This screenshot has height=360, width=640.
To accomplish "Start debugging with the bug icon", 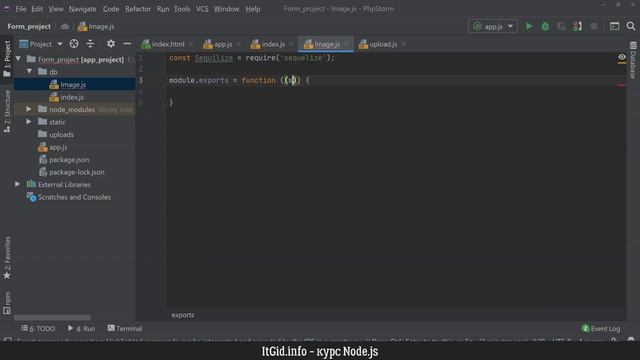I will pyautogui.click(x=545, y=27).
